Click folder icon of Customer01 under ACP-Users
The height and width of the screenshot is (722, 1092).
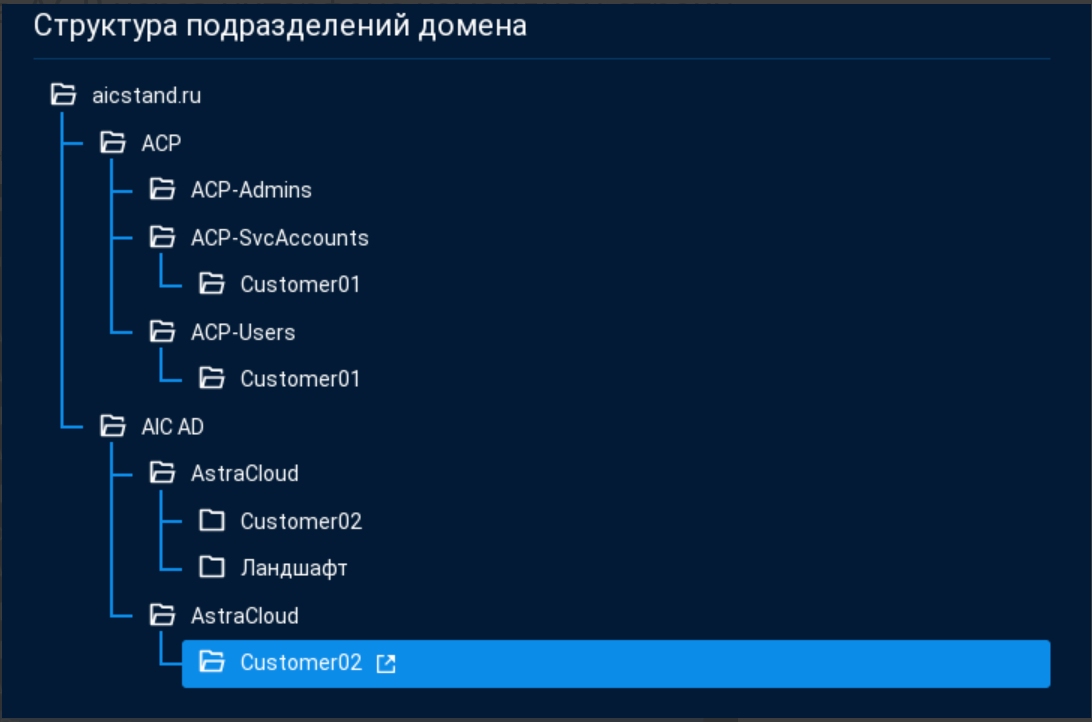tap(211, 379)
